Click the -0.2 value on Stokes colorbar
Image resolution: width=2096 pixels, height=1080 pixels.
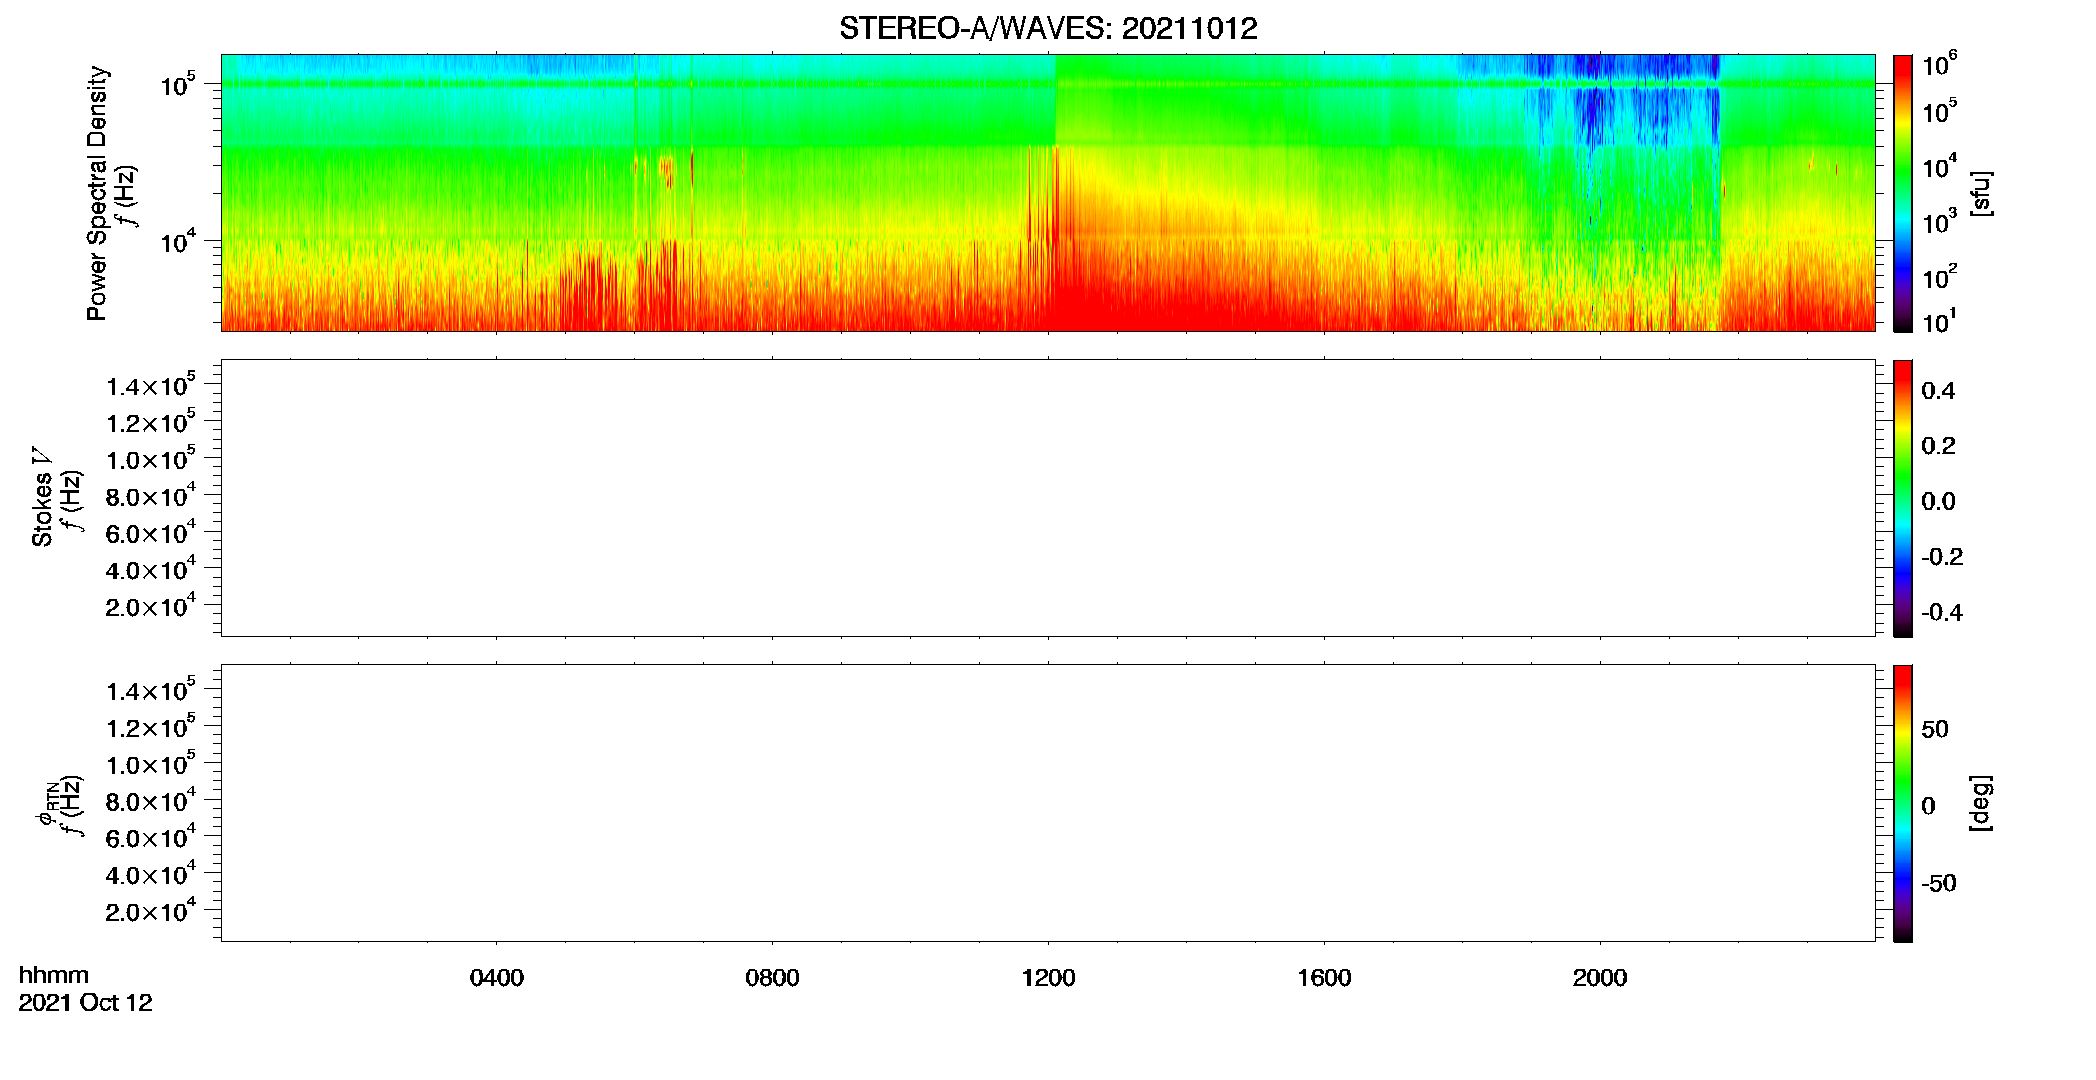1942,557
